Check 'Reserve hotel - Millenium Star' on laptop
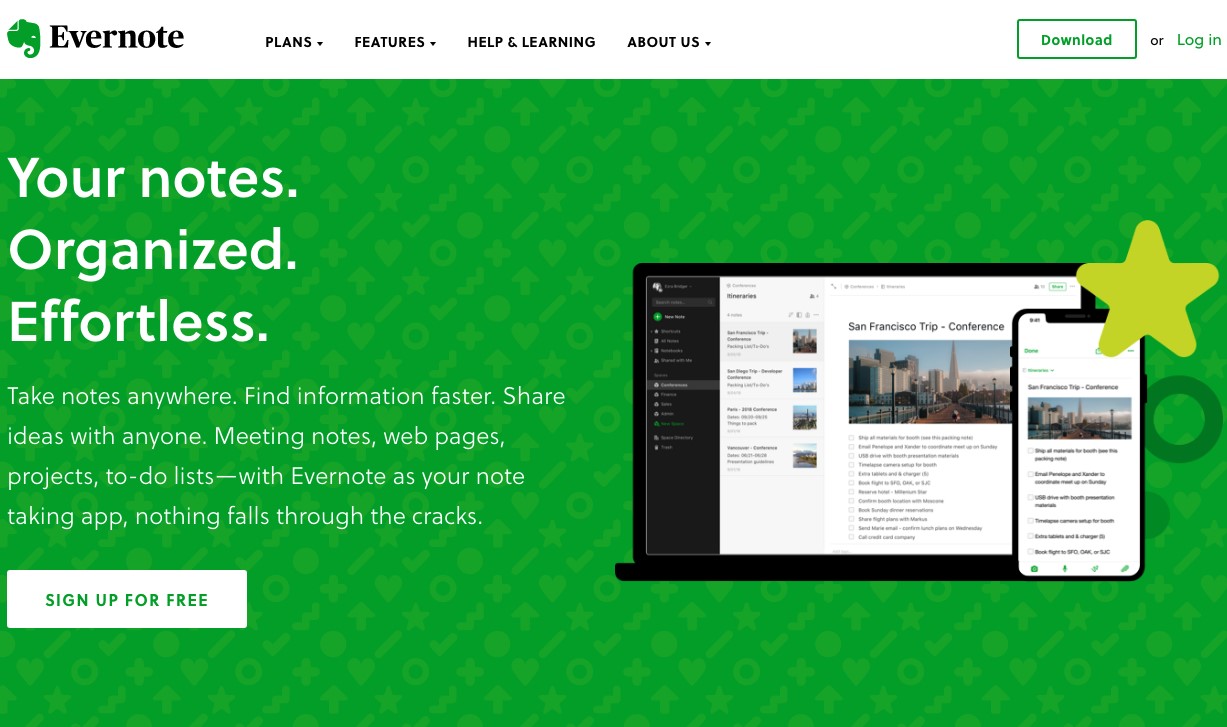 851,492
